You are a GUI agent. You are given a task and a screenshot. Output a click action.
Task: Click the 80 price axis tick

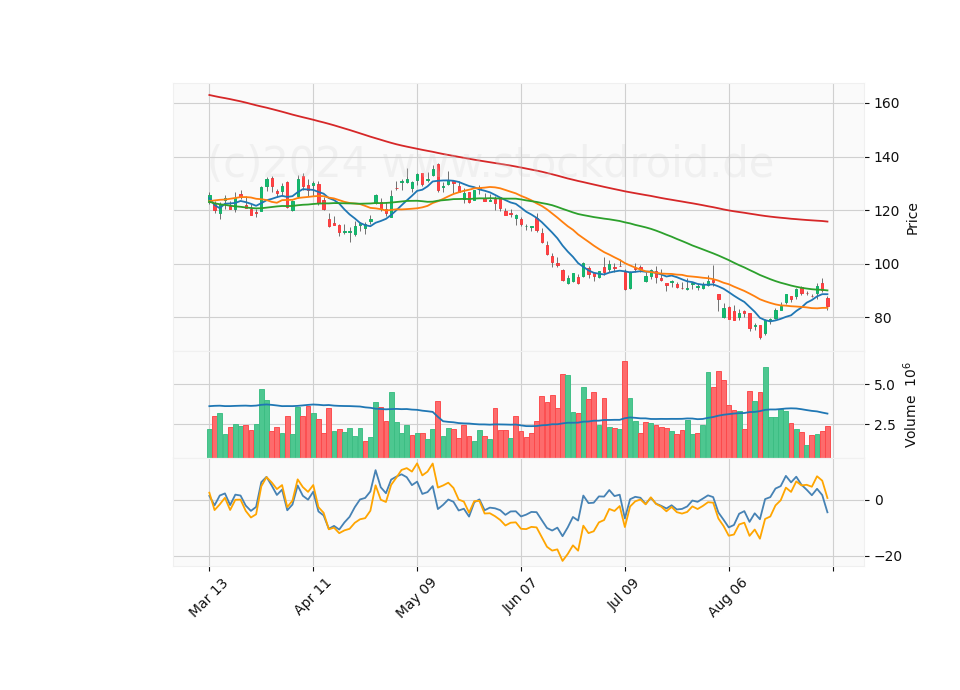click(x=882, y=318)
